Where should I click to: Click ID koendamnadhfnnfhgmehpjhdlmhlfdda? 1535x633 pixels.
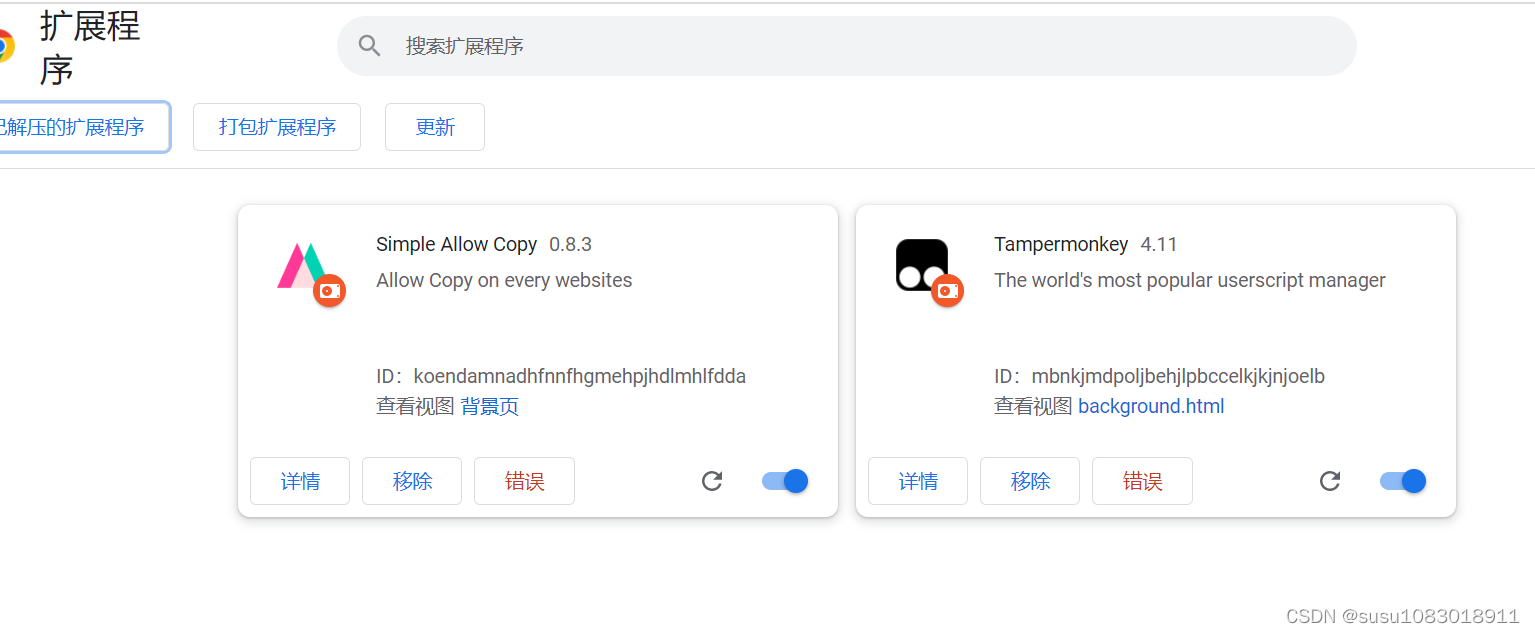pos(580,377)
